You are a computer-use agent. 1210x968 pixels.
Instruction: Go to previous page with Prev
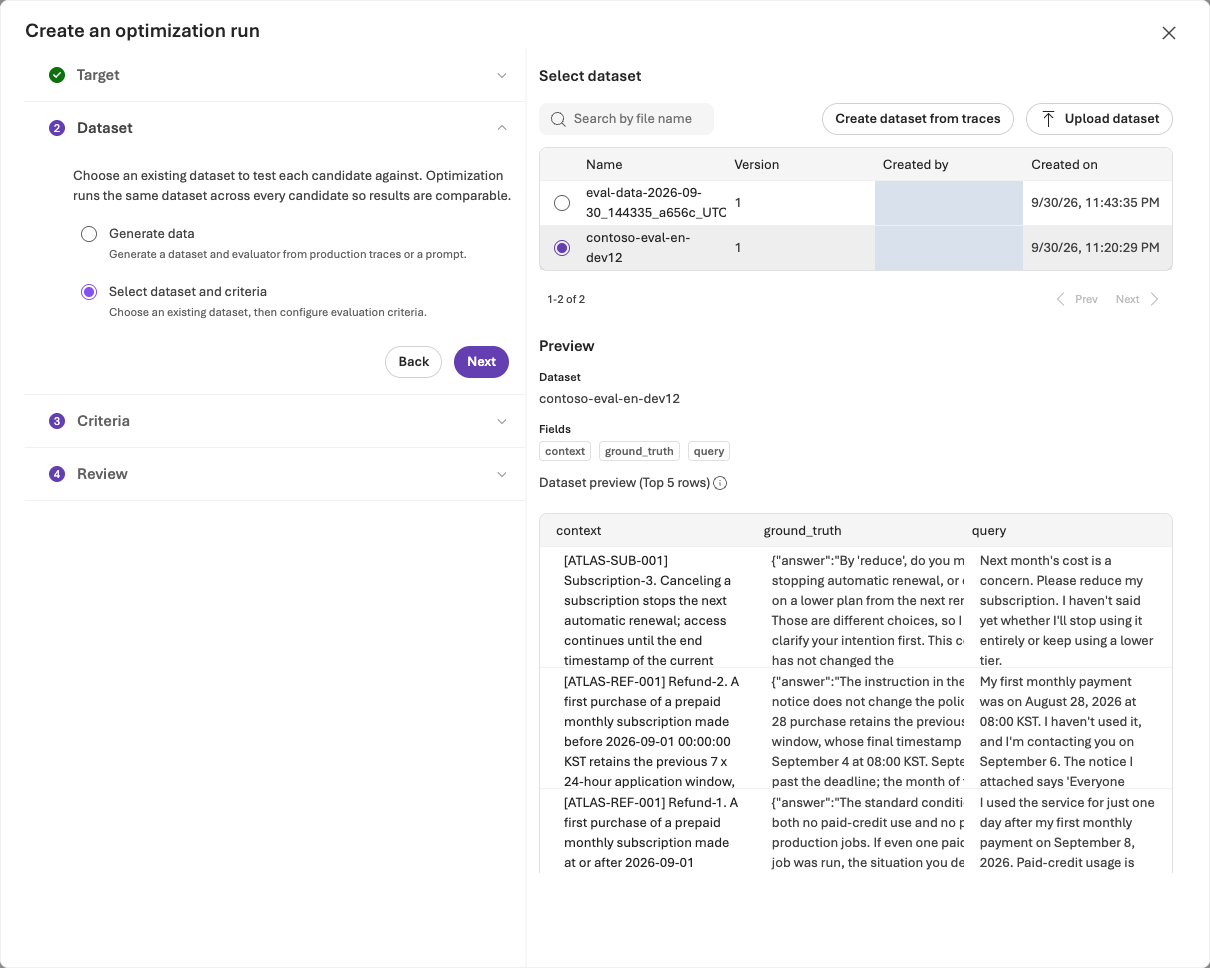(x=1077, y=299)
